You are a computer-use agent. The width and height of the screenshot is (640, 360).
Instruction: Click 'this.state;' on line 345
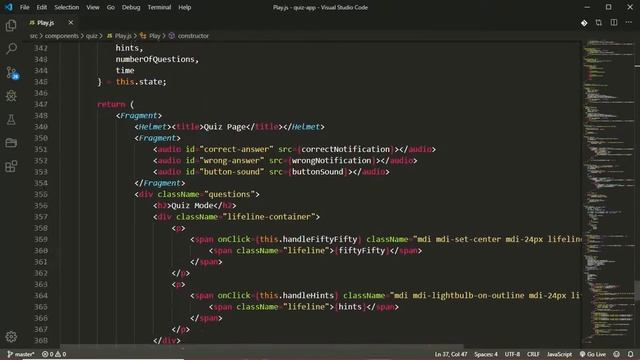(x=141, y=82)
